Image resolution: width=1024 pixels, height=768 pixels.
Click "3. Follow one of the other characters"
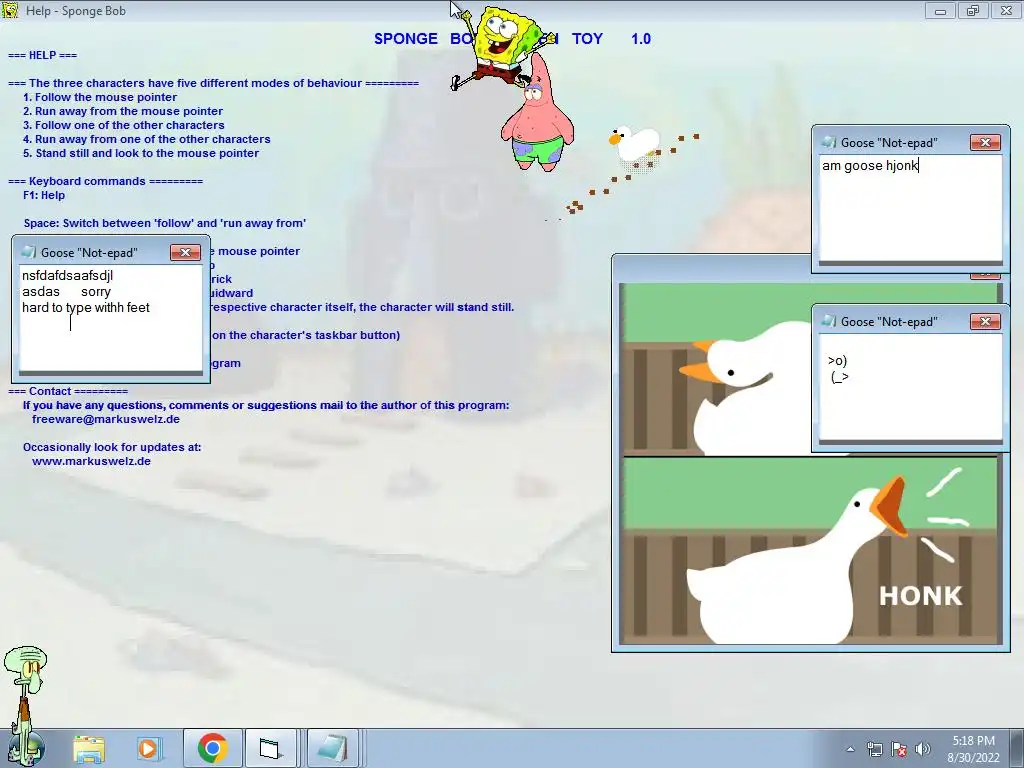coord(123,125)
